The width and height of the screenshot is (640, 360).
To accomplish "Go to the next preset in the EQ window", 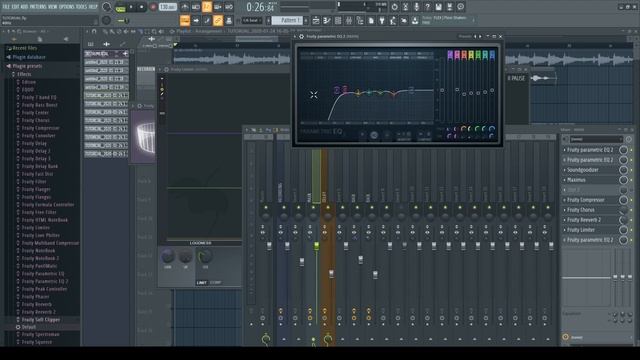I will (480, 36).
